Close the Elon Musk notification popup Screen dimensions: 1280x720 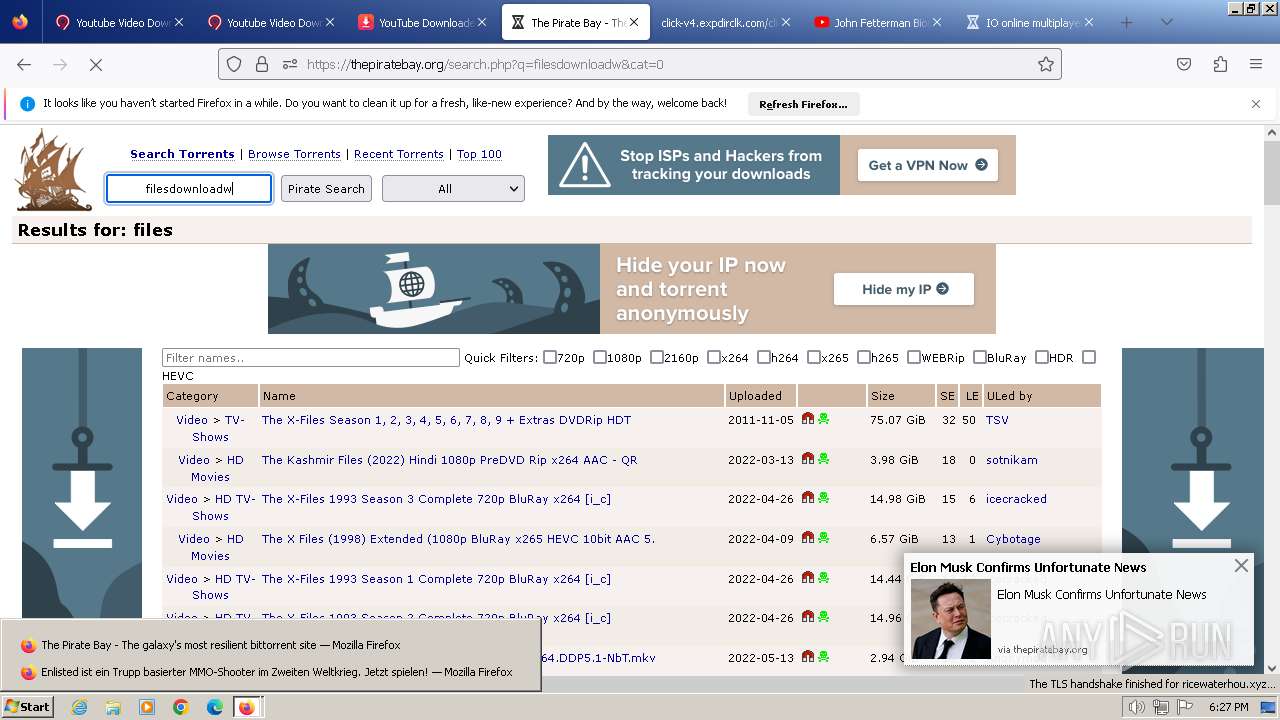[x=1241, y=566]
